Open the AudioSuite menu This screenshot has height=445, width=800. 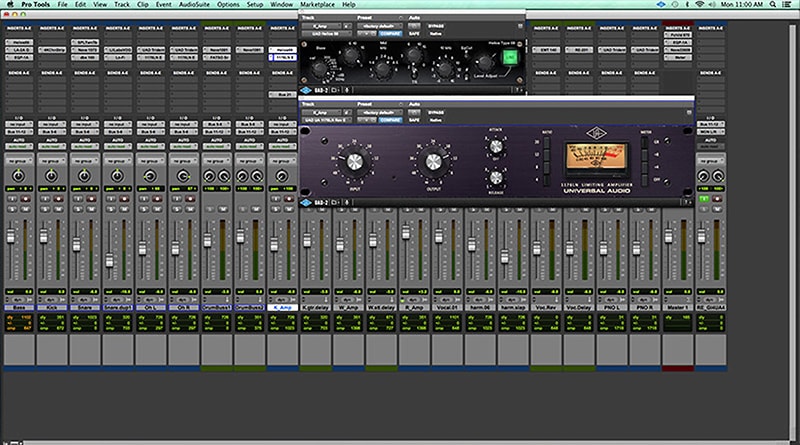pyautogui.click(x=194, y=4)
